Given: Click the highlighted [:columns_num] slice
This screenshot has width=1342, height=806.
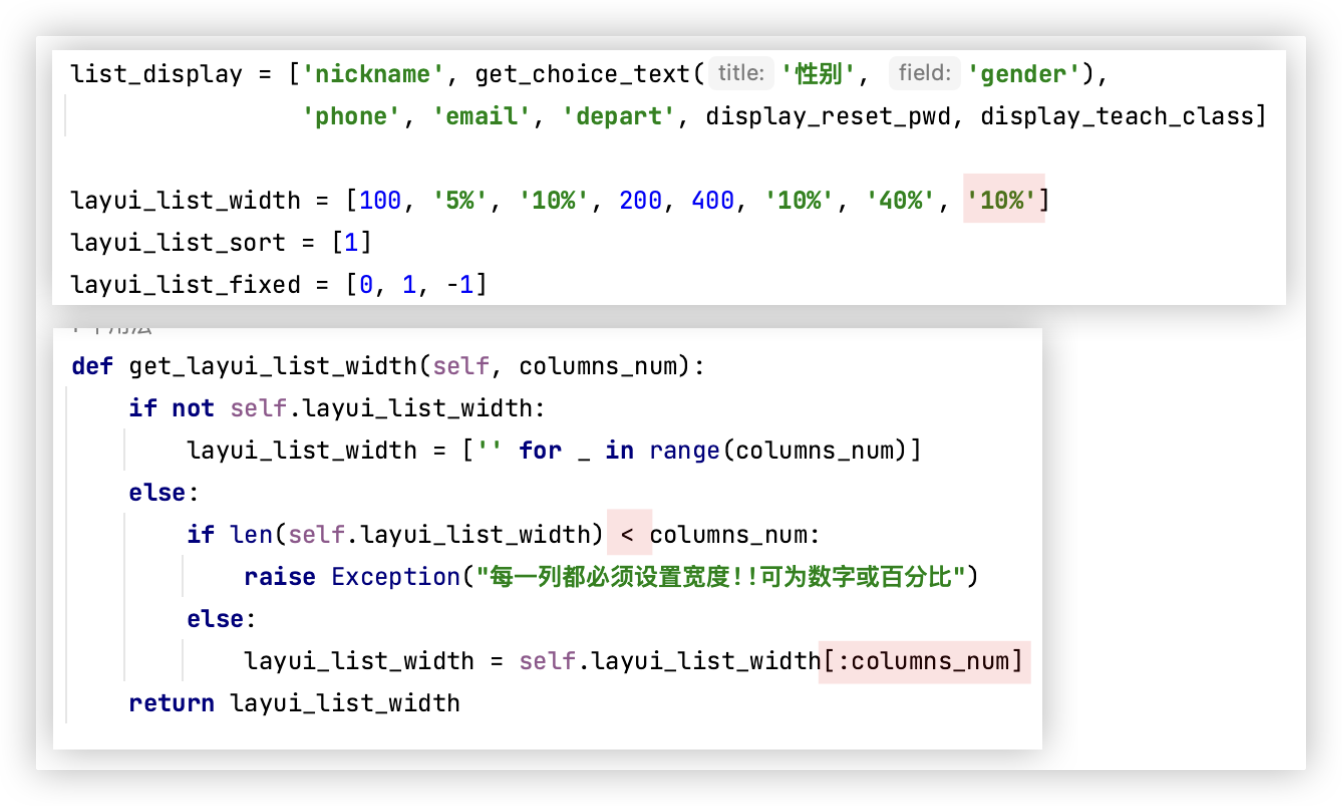Looking at the screenshot, I should pos(923,661).
